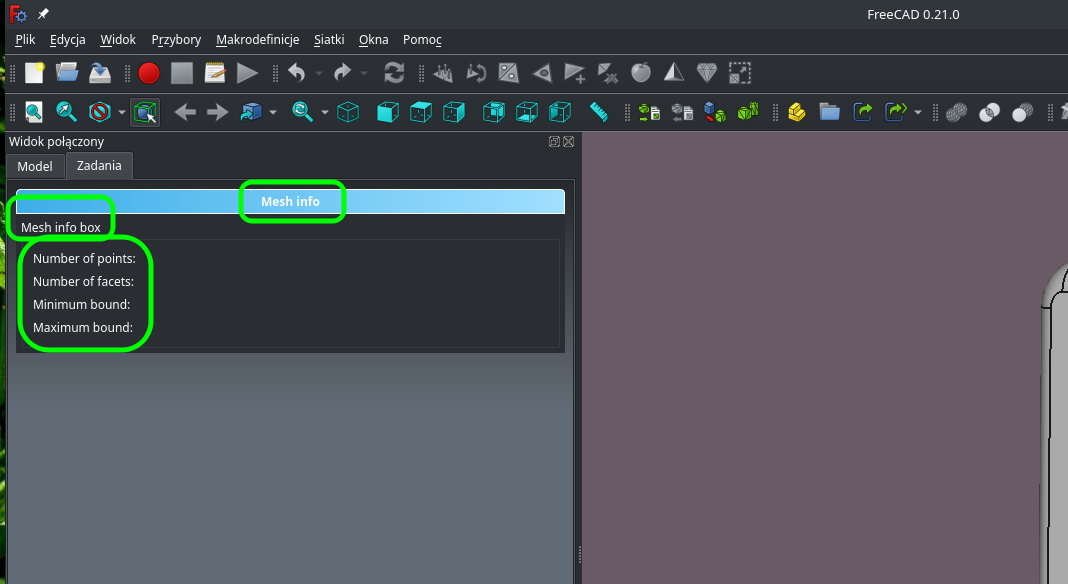
Task: Open draw style hexagon icon
Action: tap(99, 112)
